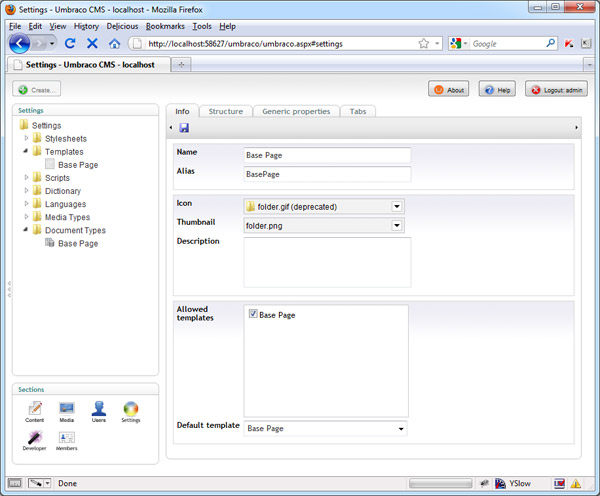Click the About button

(448, 90)
